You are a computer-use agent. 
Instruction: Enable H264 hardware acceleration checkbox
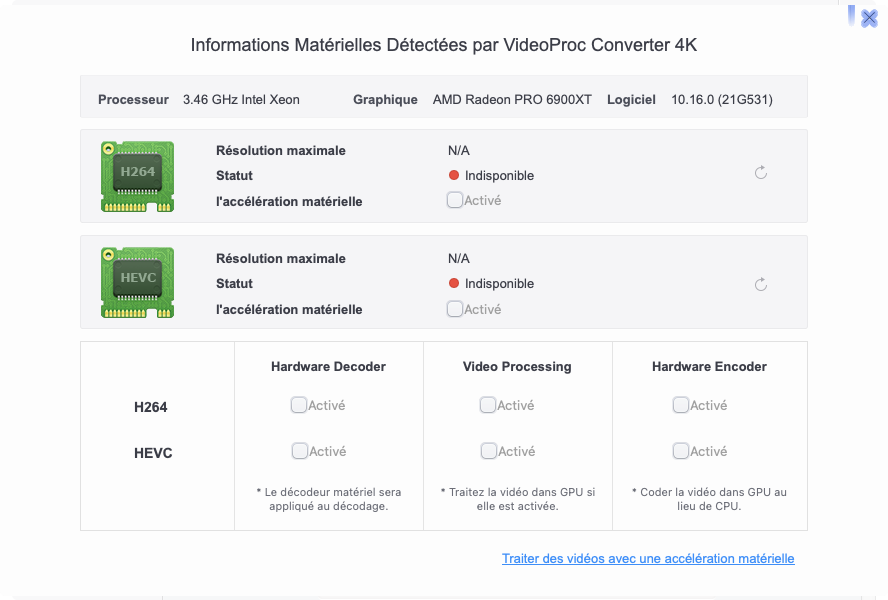pos(455,200)
